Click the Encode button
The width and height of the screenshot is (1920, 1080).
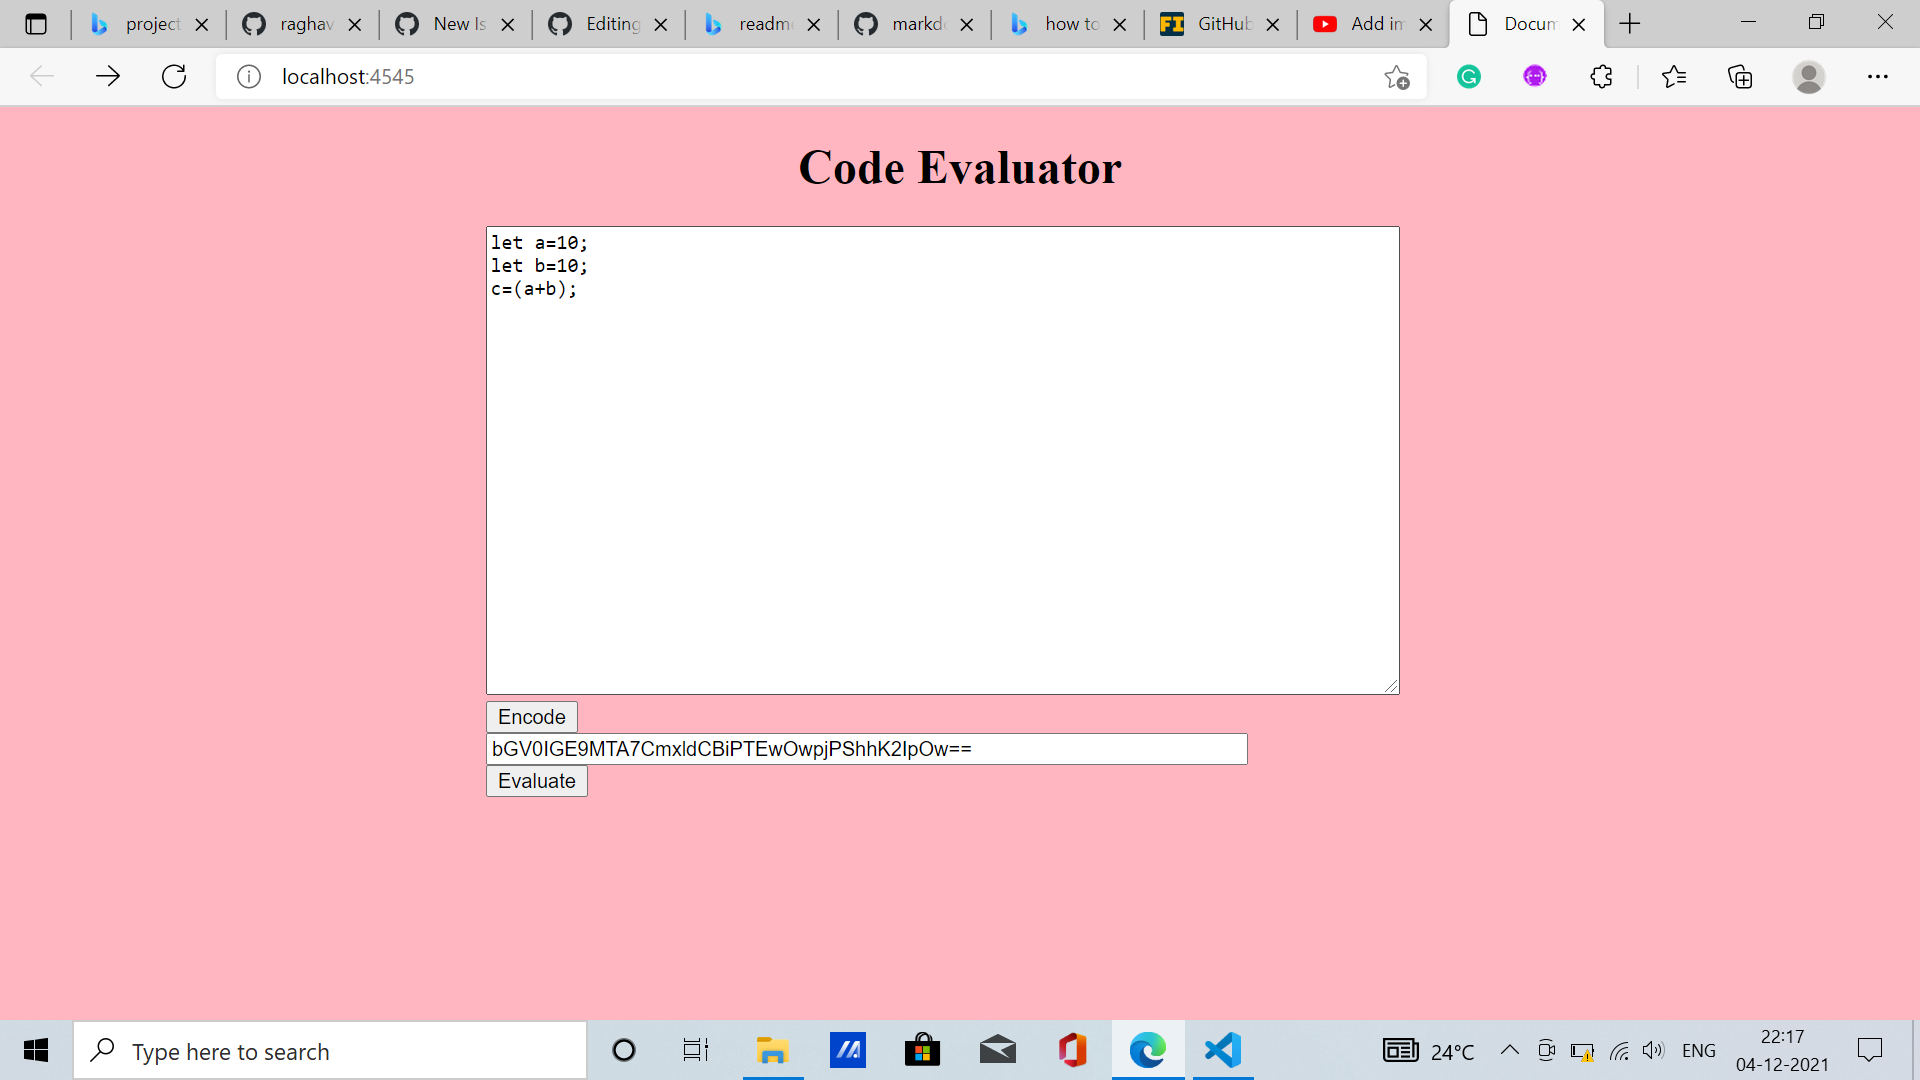point(532,717)
